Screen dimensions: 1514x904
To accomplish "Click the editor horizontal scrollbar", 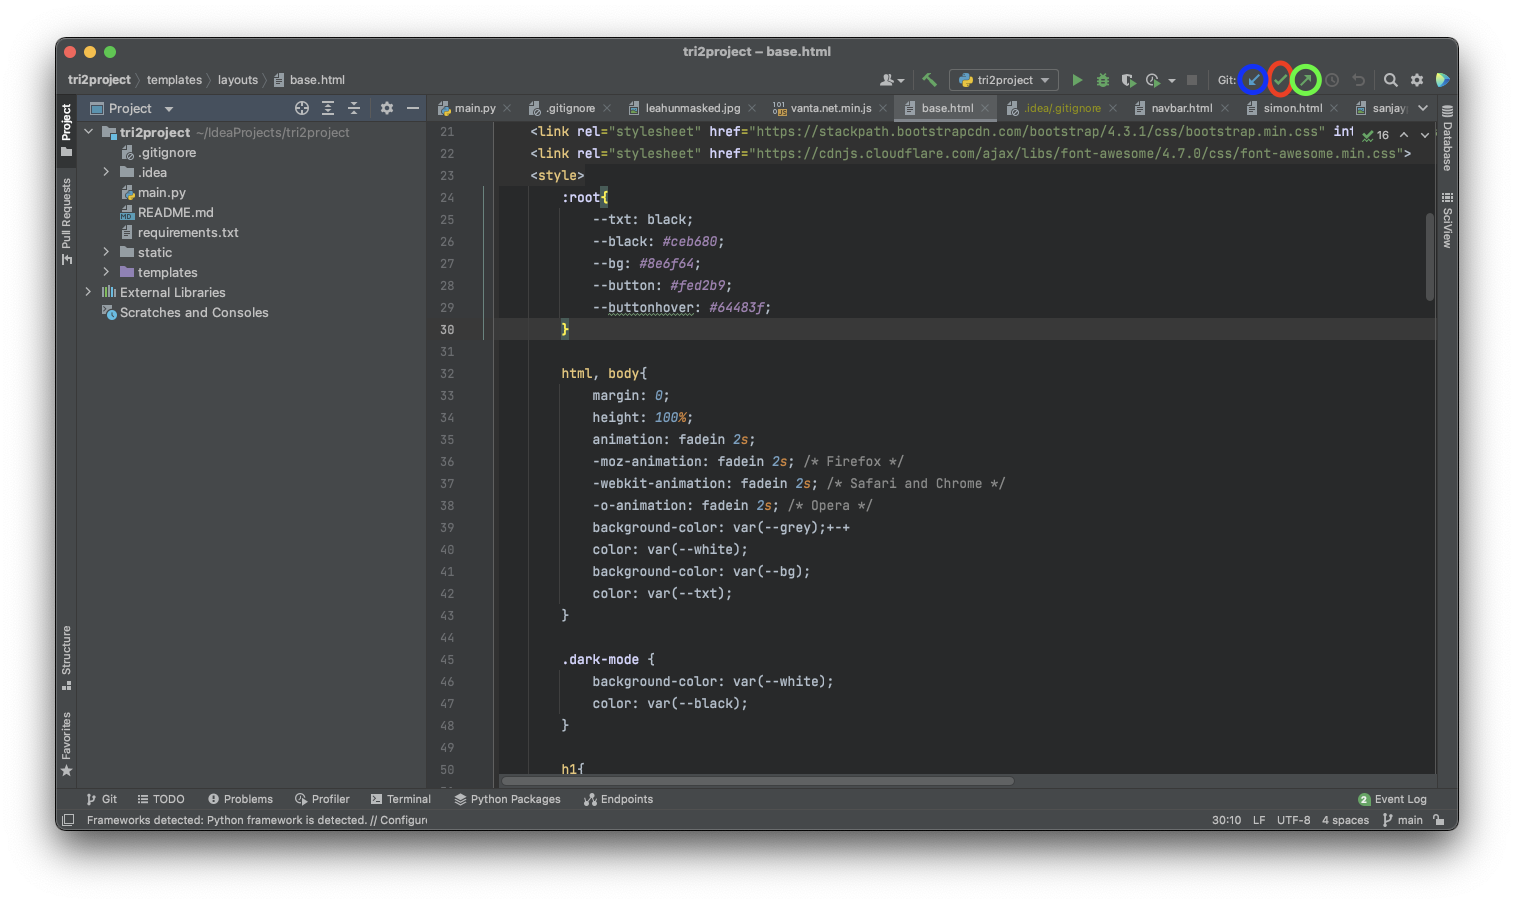I will pyautogui.click(x=757, y=781).
